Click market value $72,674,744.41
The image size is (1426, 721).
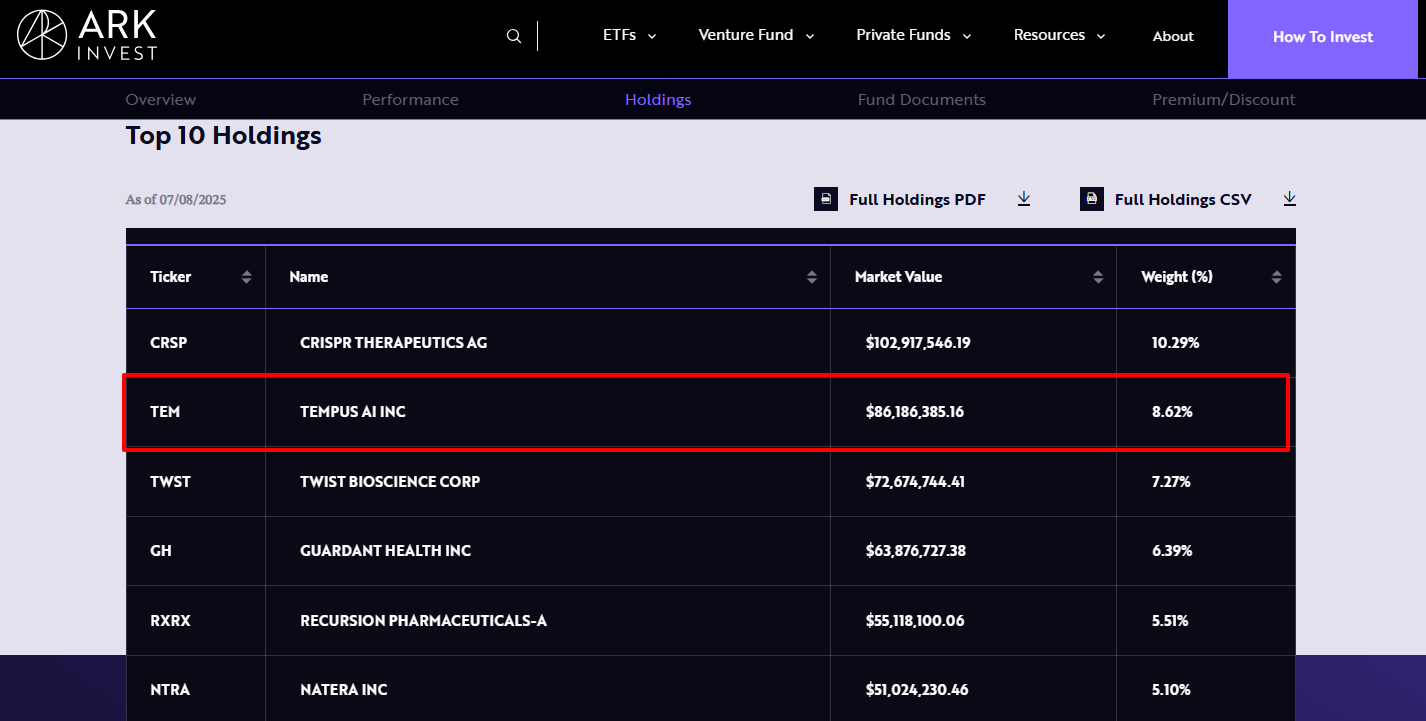click(915, 482)
